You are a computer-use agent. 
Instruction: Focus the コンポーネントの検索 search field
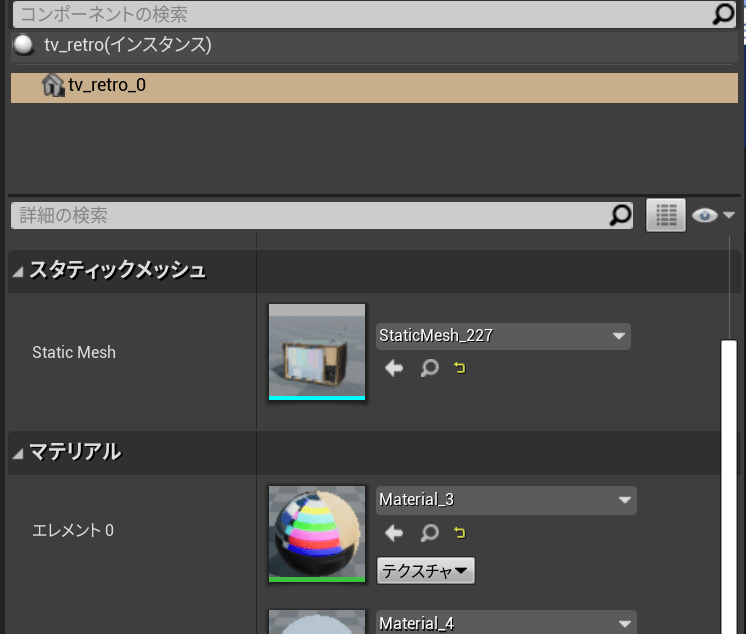pos(374,14)
